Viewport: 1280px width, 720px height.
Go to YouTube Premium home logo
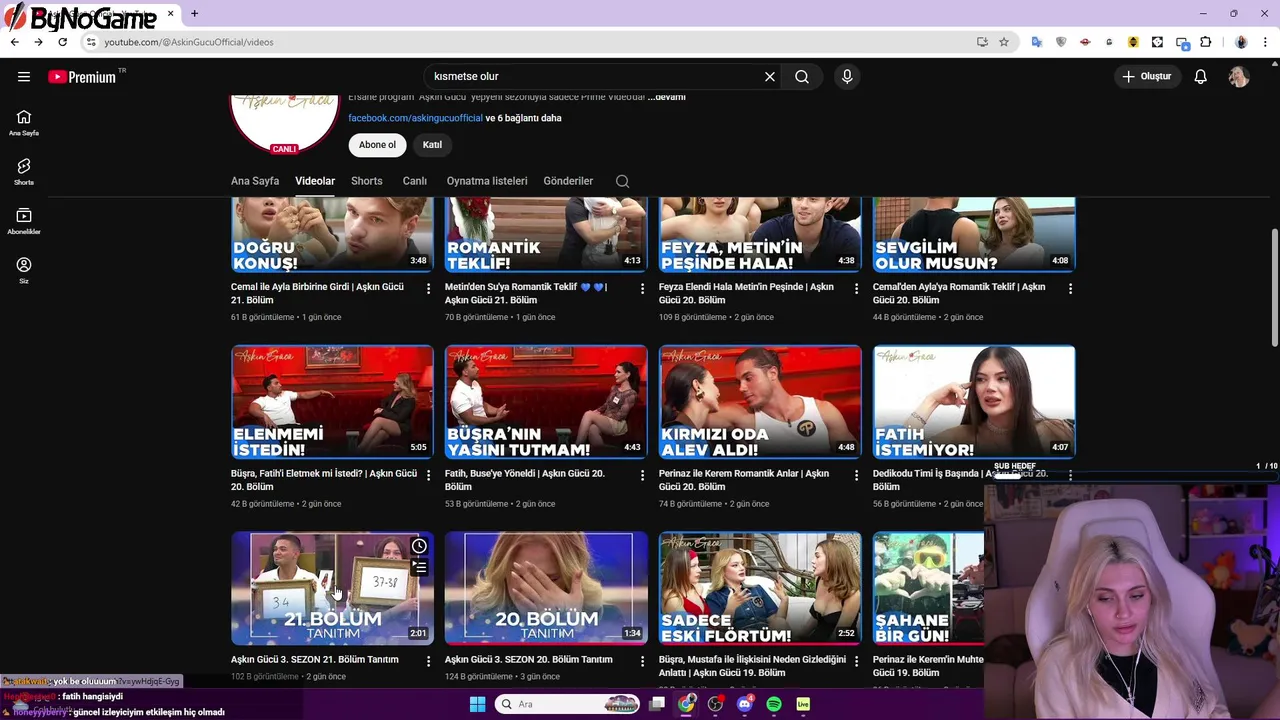82,77
